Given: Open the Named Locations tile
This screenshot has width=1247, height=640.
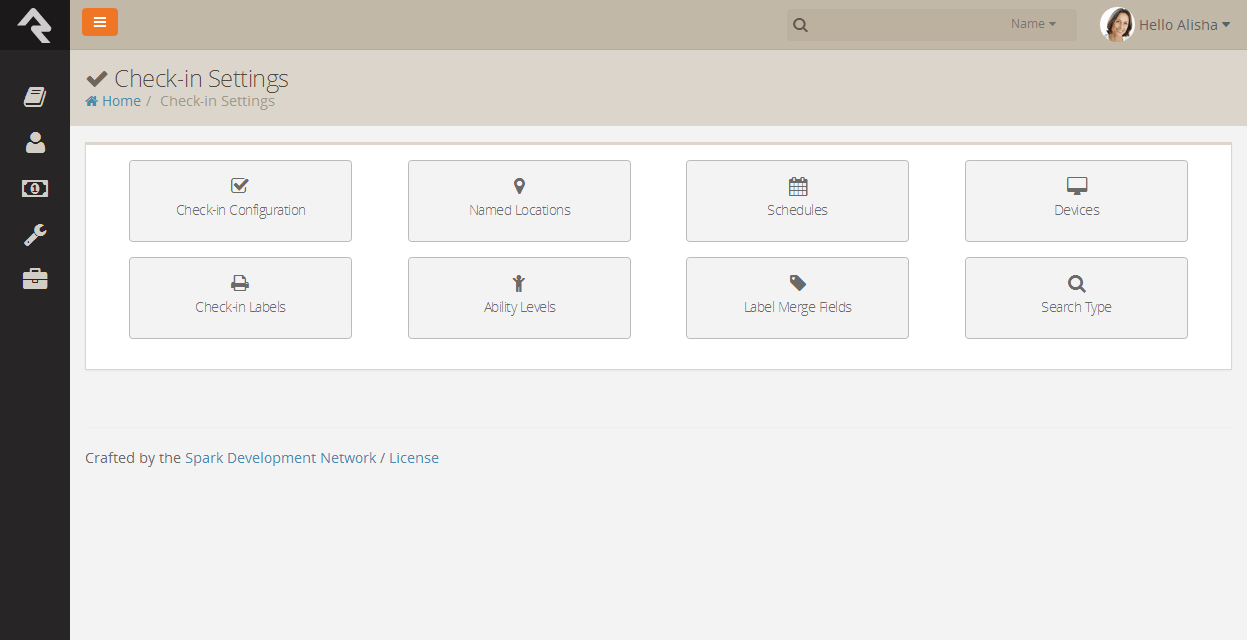Looking at the screenshot, I should click(519, 201).
